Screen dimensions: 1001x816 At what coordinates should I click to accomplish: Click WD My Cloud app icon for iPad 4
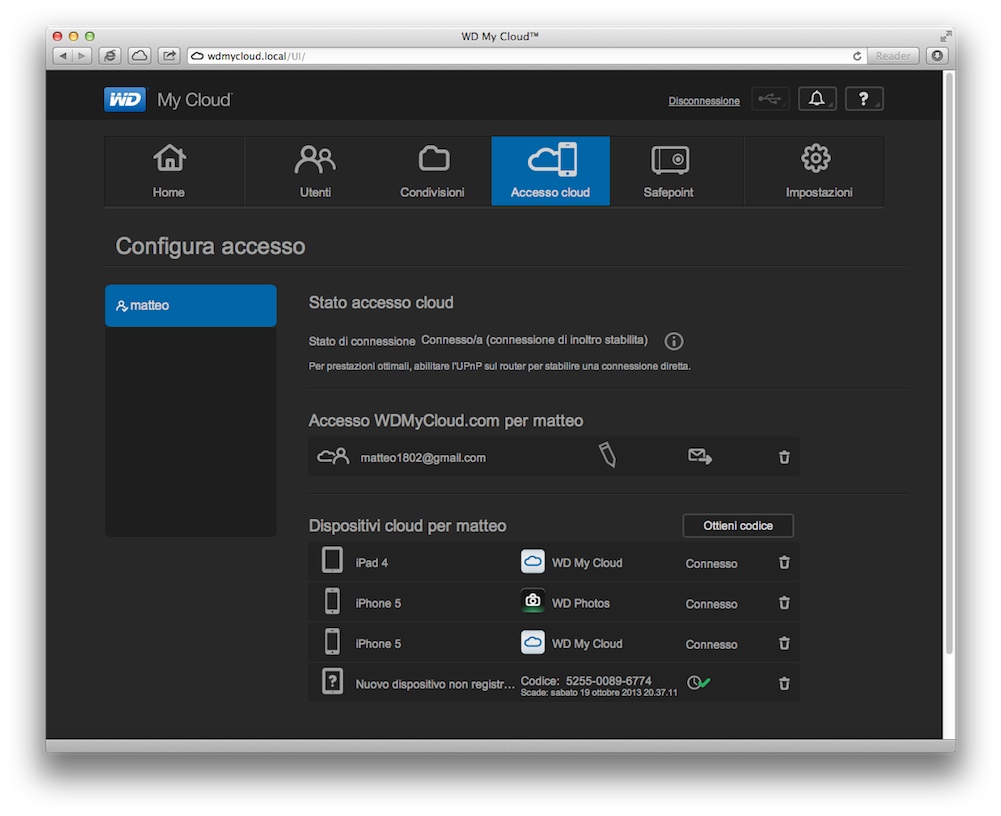click(532, 561)
